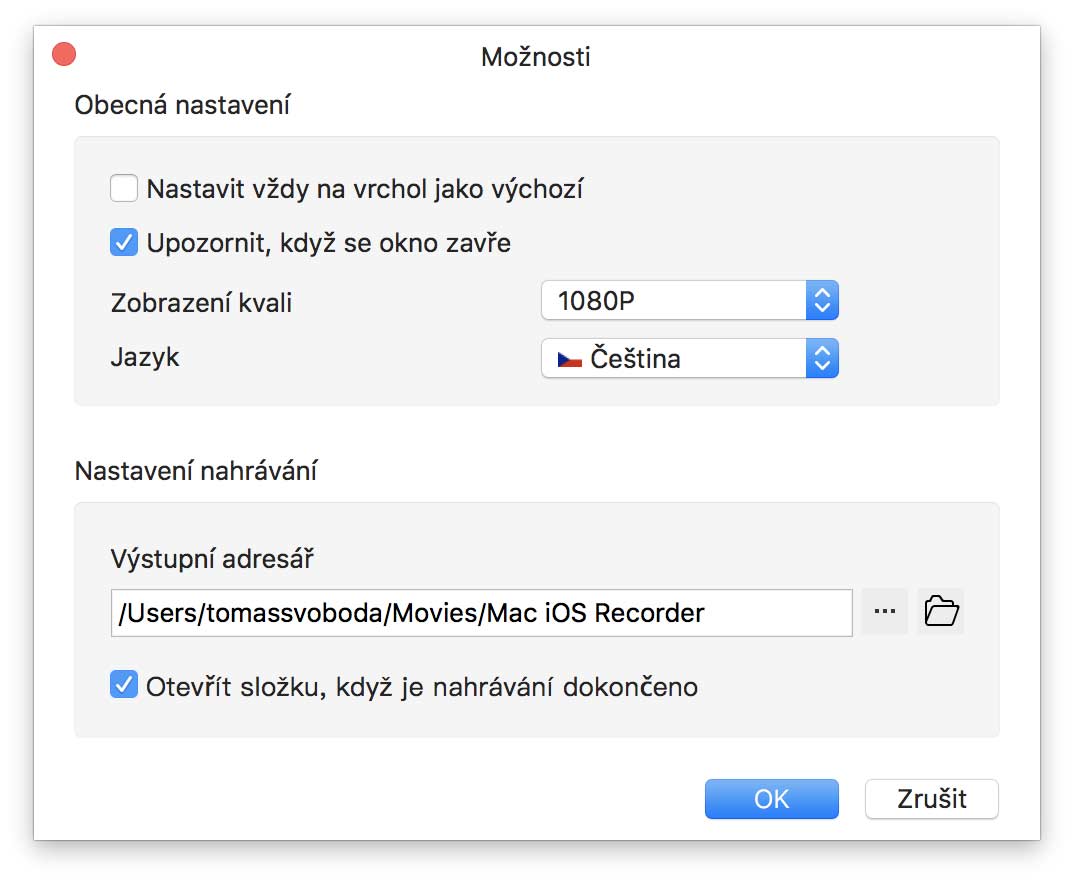Screen dimensions: 1074x882
Task: Click the "Jazyk" label
Action: tap(145, 357)
